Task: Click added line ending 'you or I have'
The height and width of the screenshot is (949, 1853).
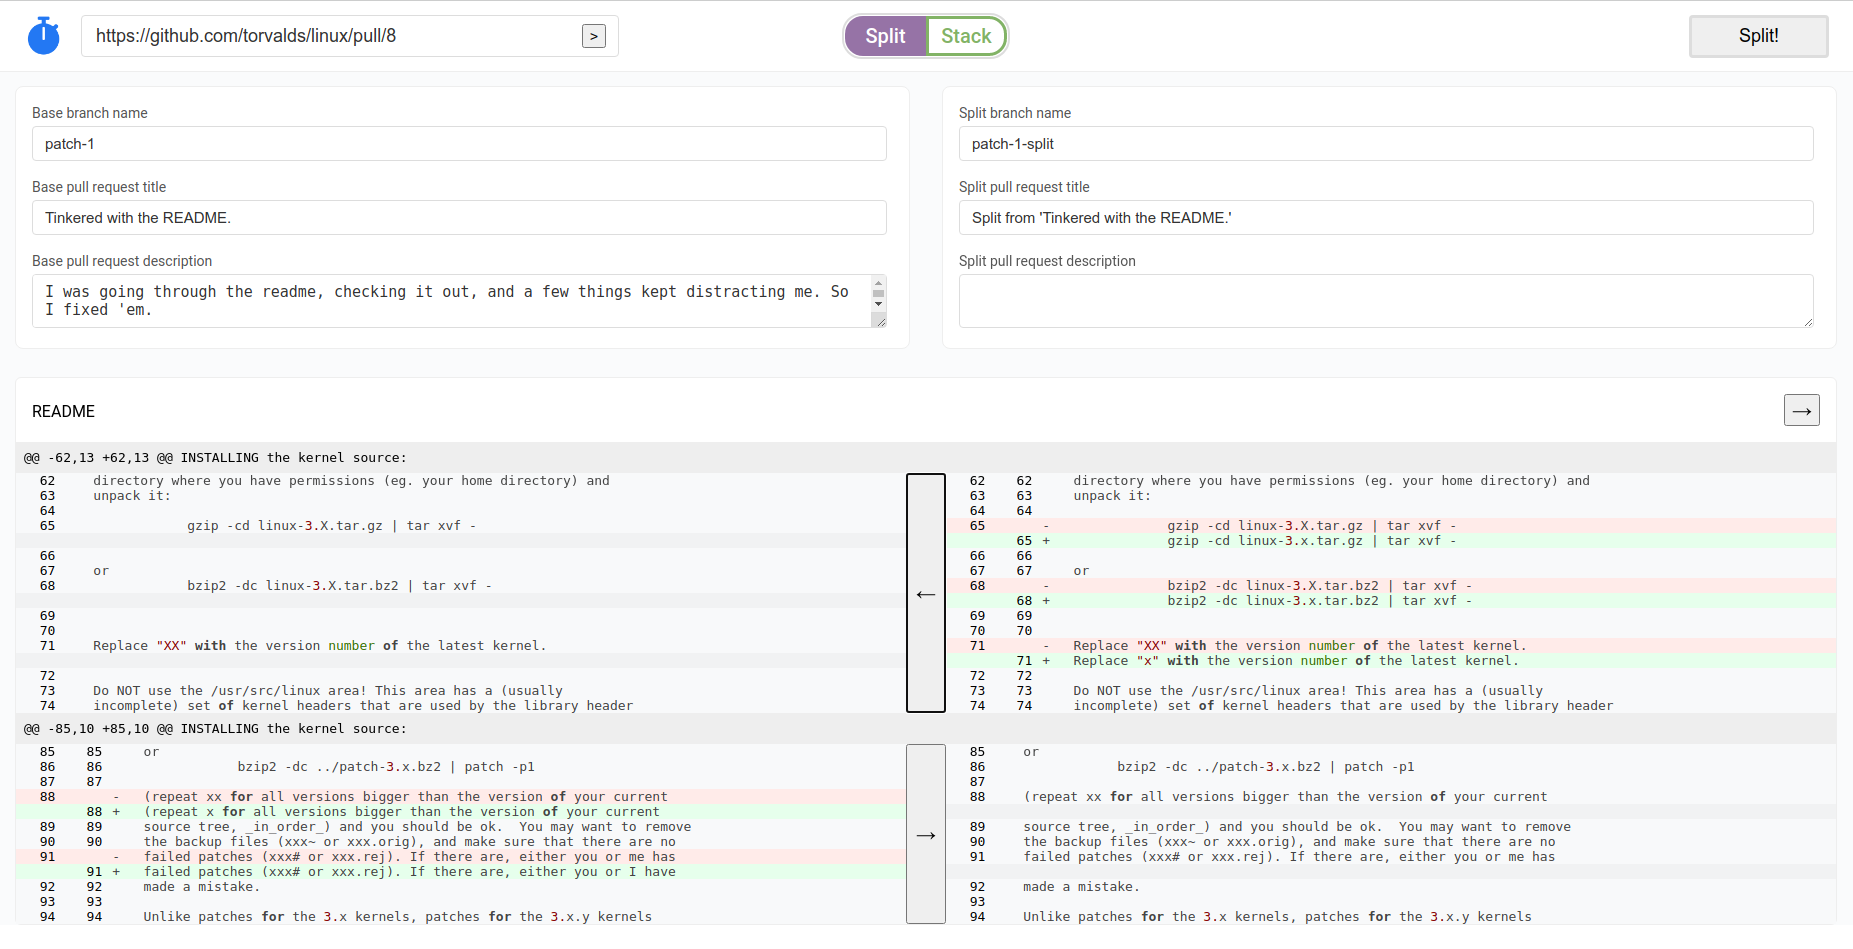Action: 461,872
